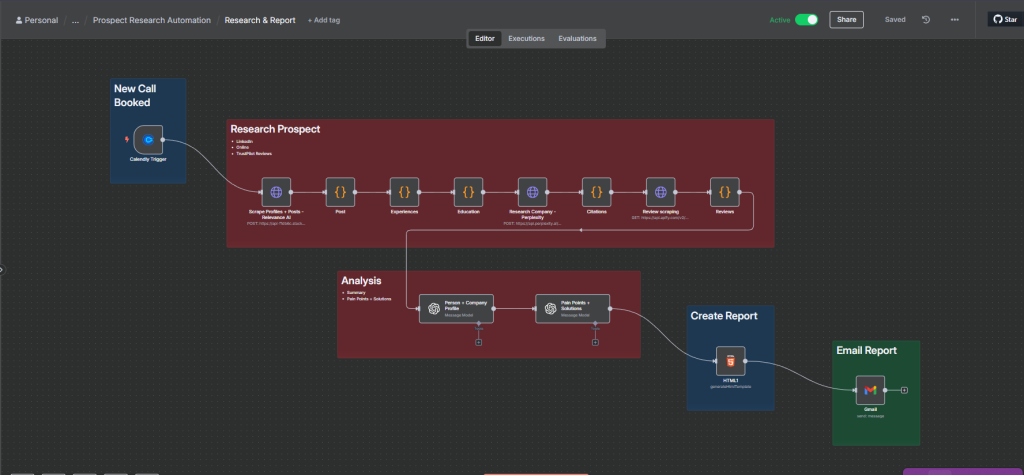Select the Person + Company Profile node
This screenshot has width=1024, height=475.
click(x=434, y=309)
